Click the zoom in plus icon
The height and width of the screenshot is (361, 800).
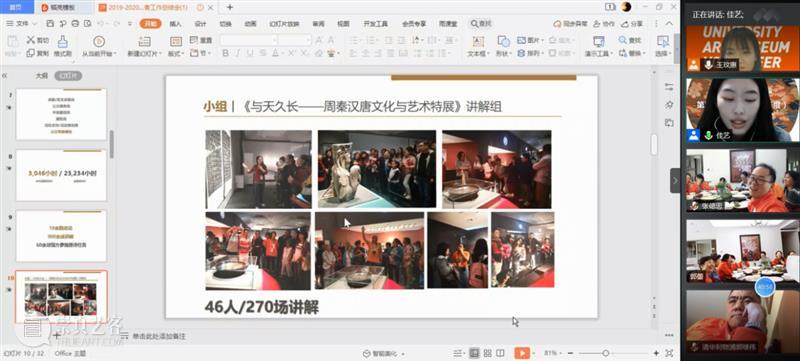[656, 353]
